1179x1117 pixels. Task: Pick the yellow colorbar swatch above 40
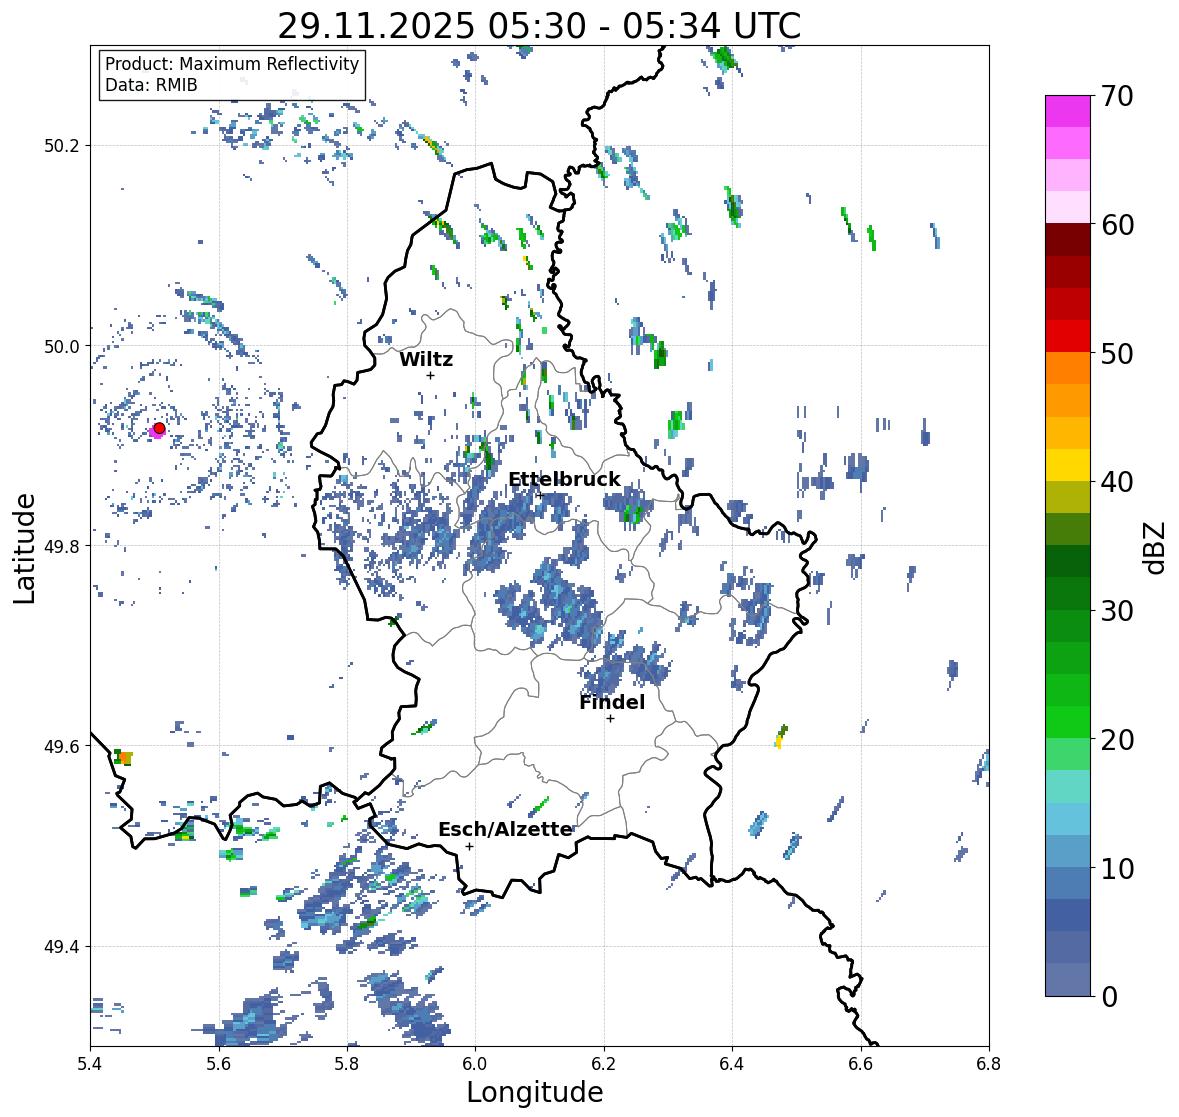(1068, 465)
